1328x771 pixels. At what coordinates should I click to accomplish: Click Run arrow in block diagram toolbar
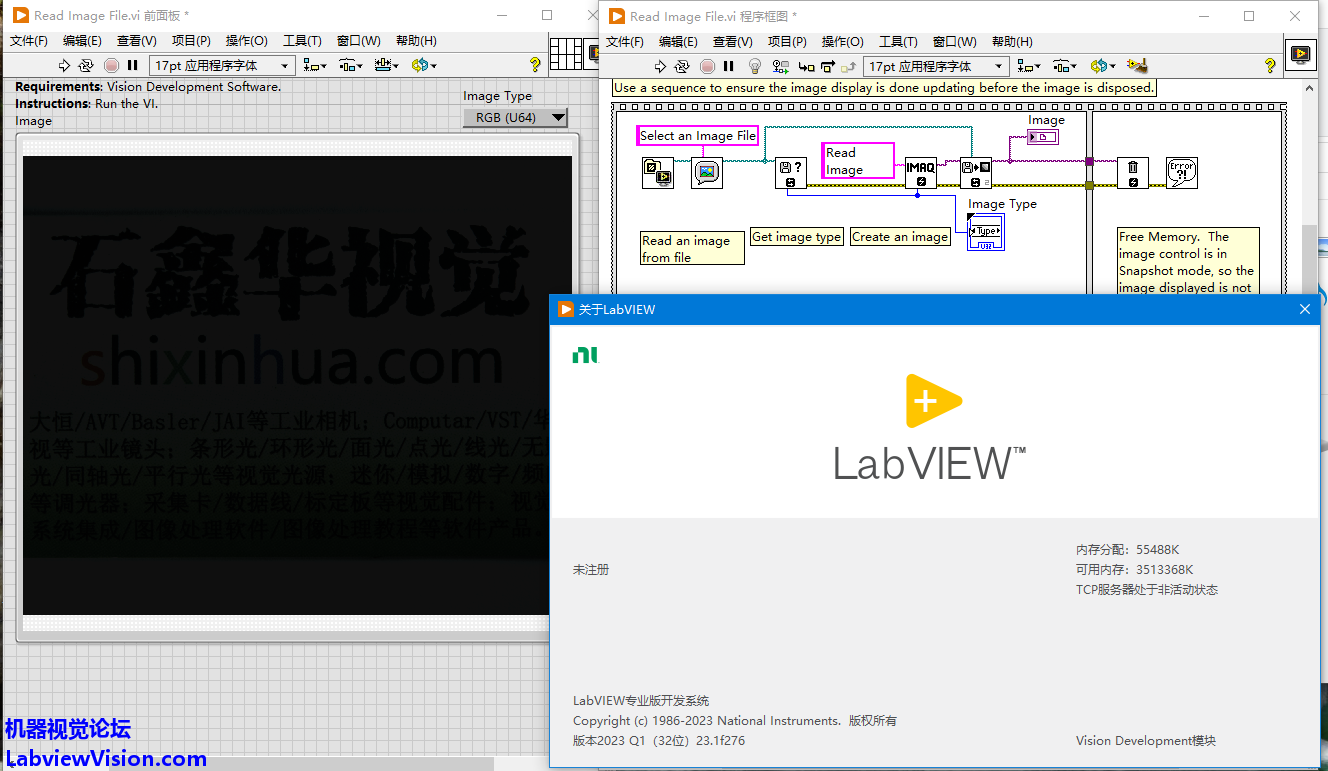[660, 66]
